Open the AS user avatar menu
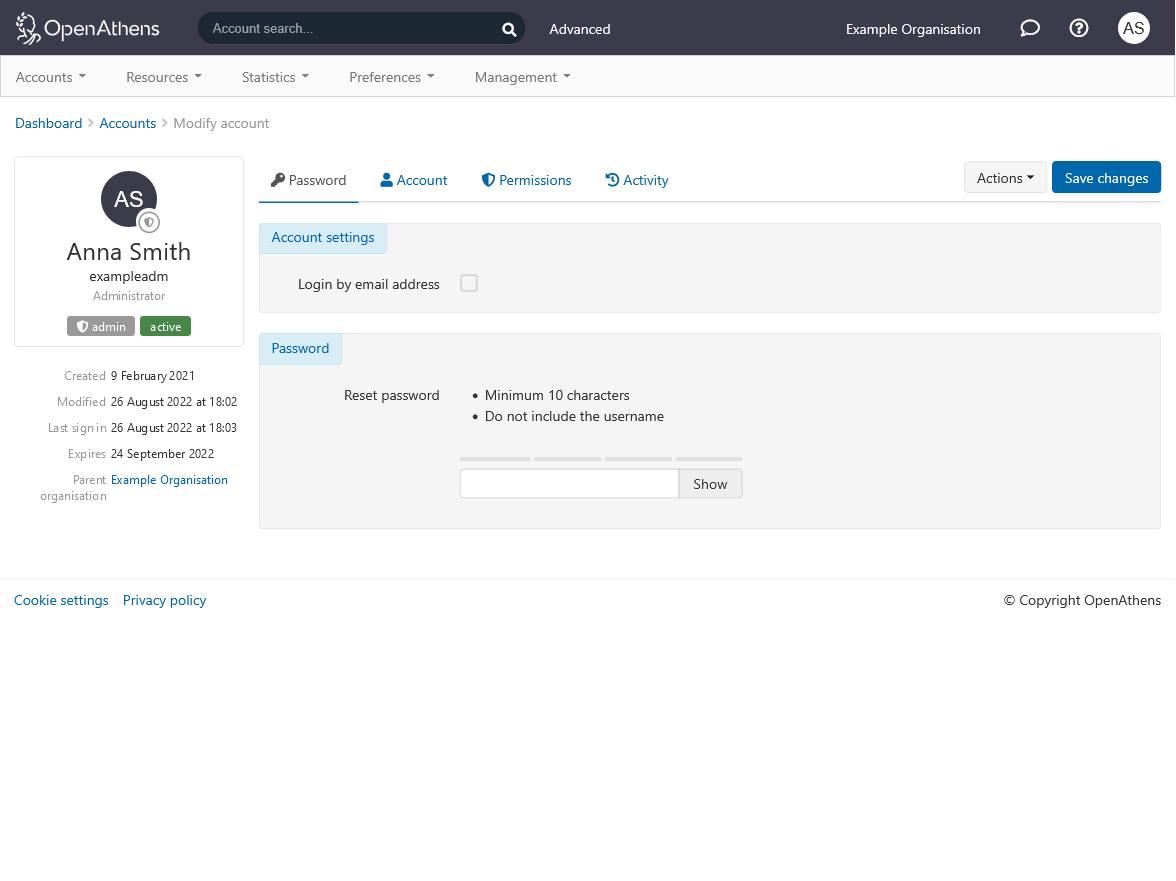The width and height of the screenshot is (1176, 881). [x=1133, y=28]
